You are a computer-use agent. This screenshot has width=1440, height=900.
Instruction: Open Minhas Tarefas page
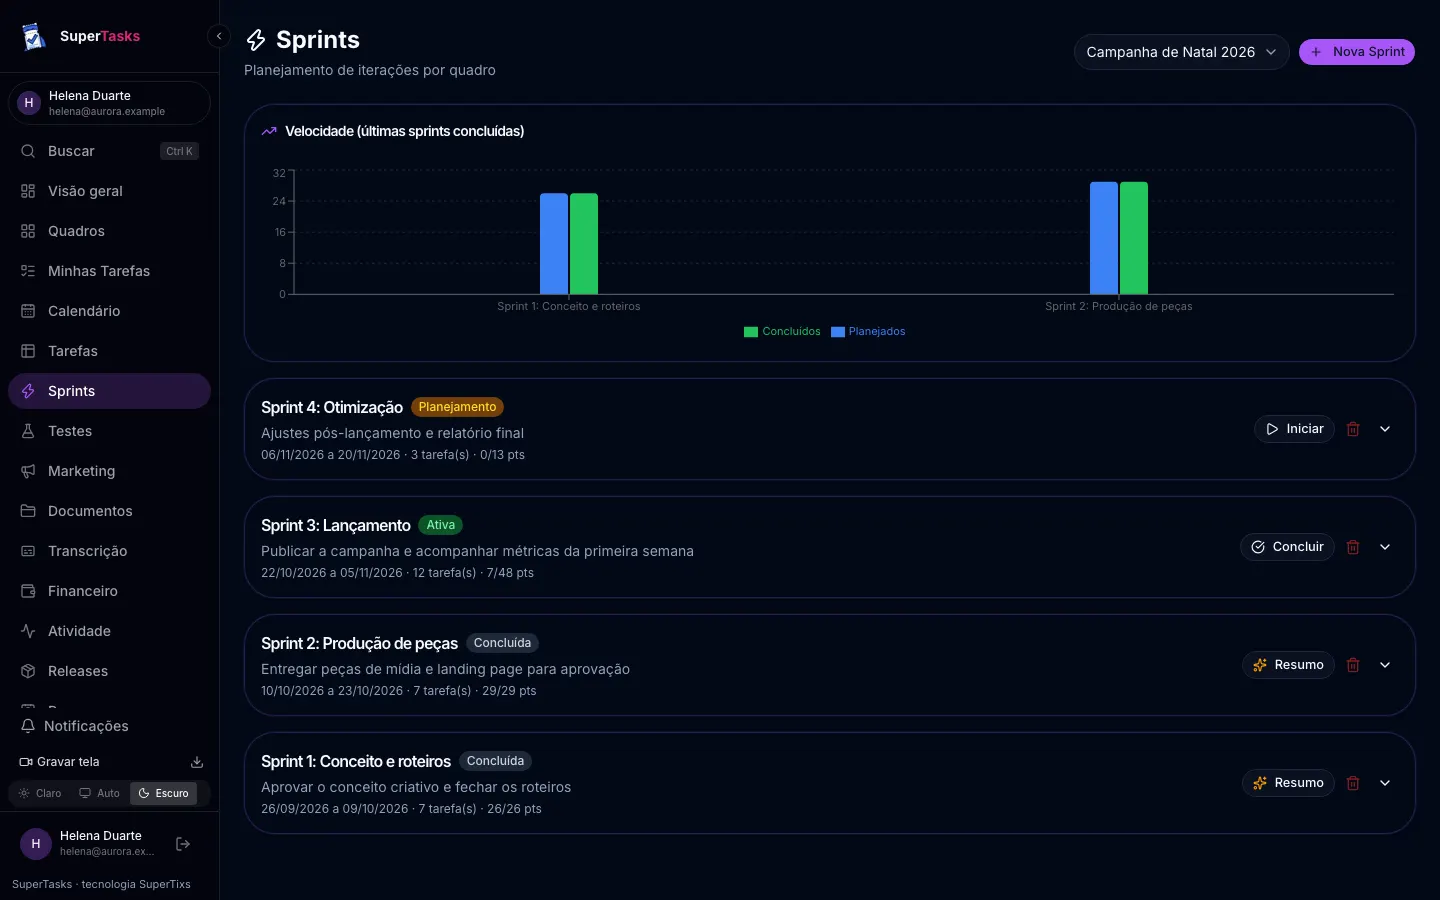point(109,271)
